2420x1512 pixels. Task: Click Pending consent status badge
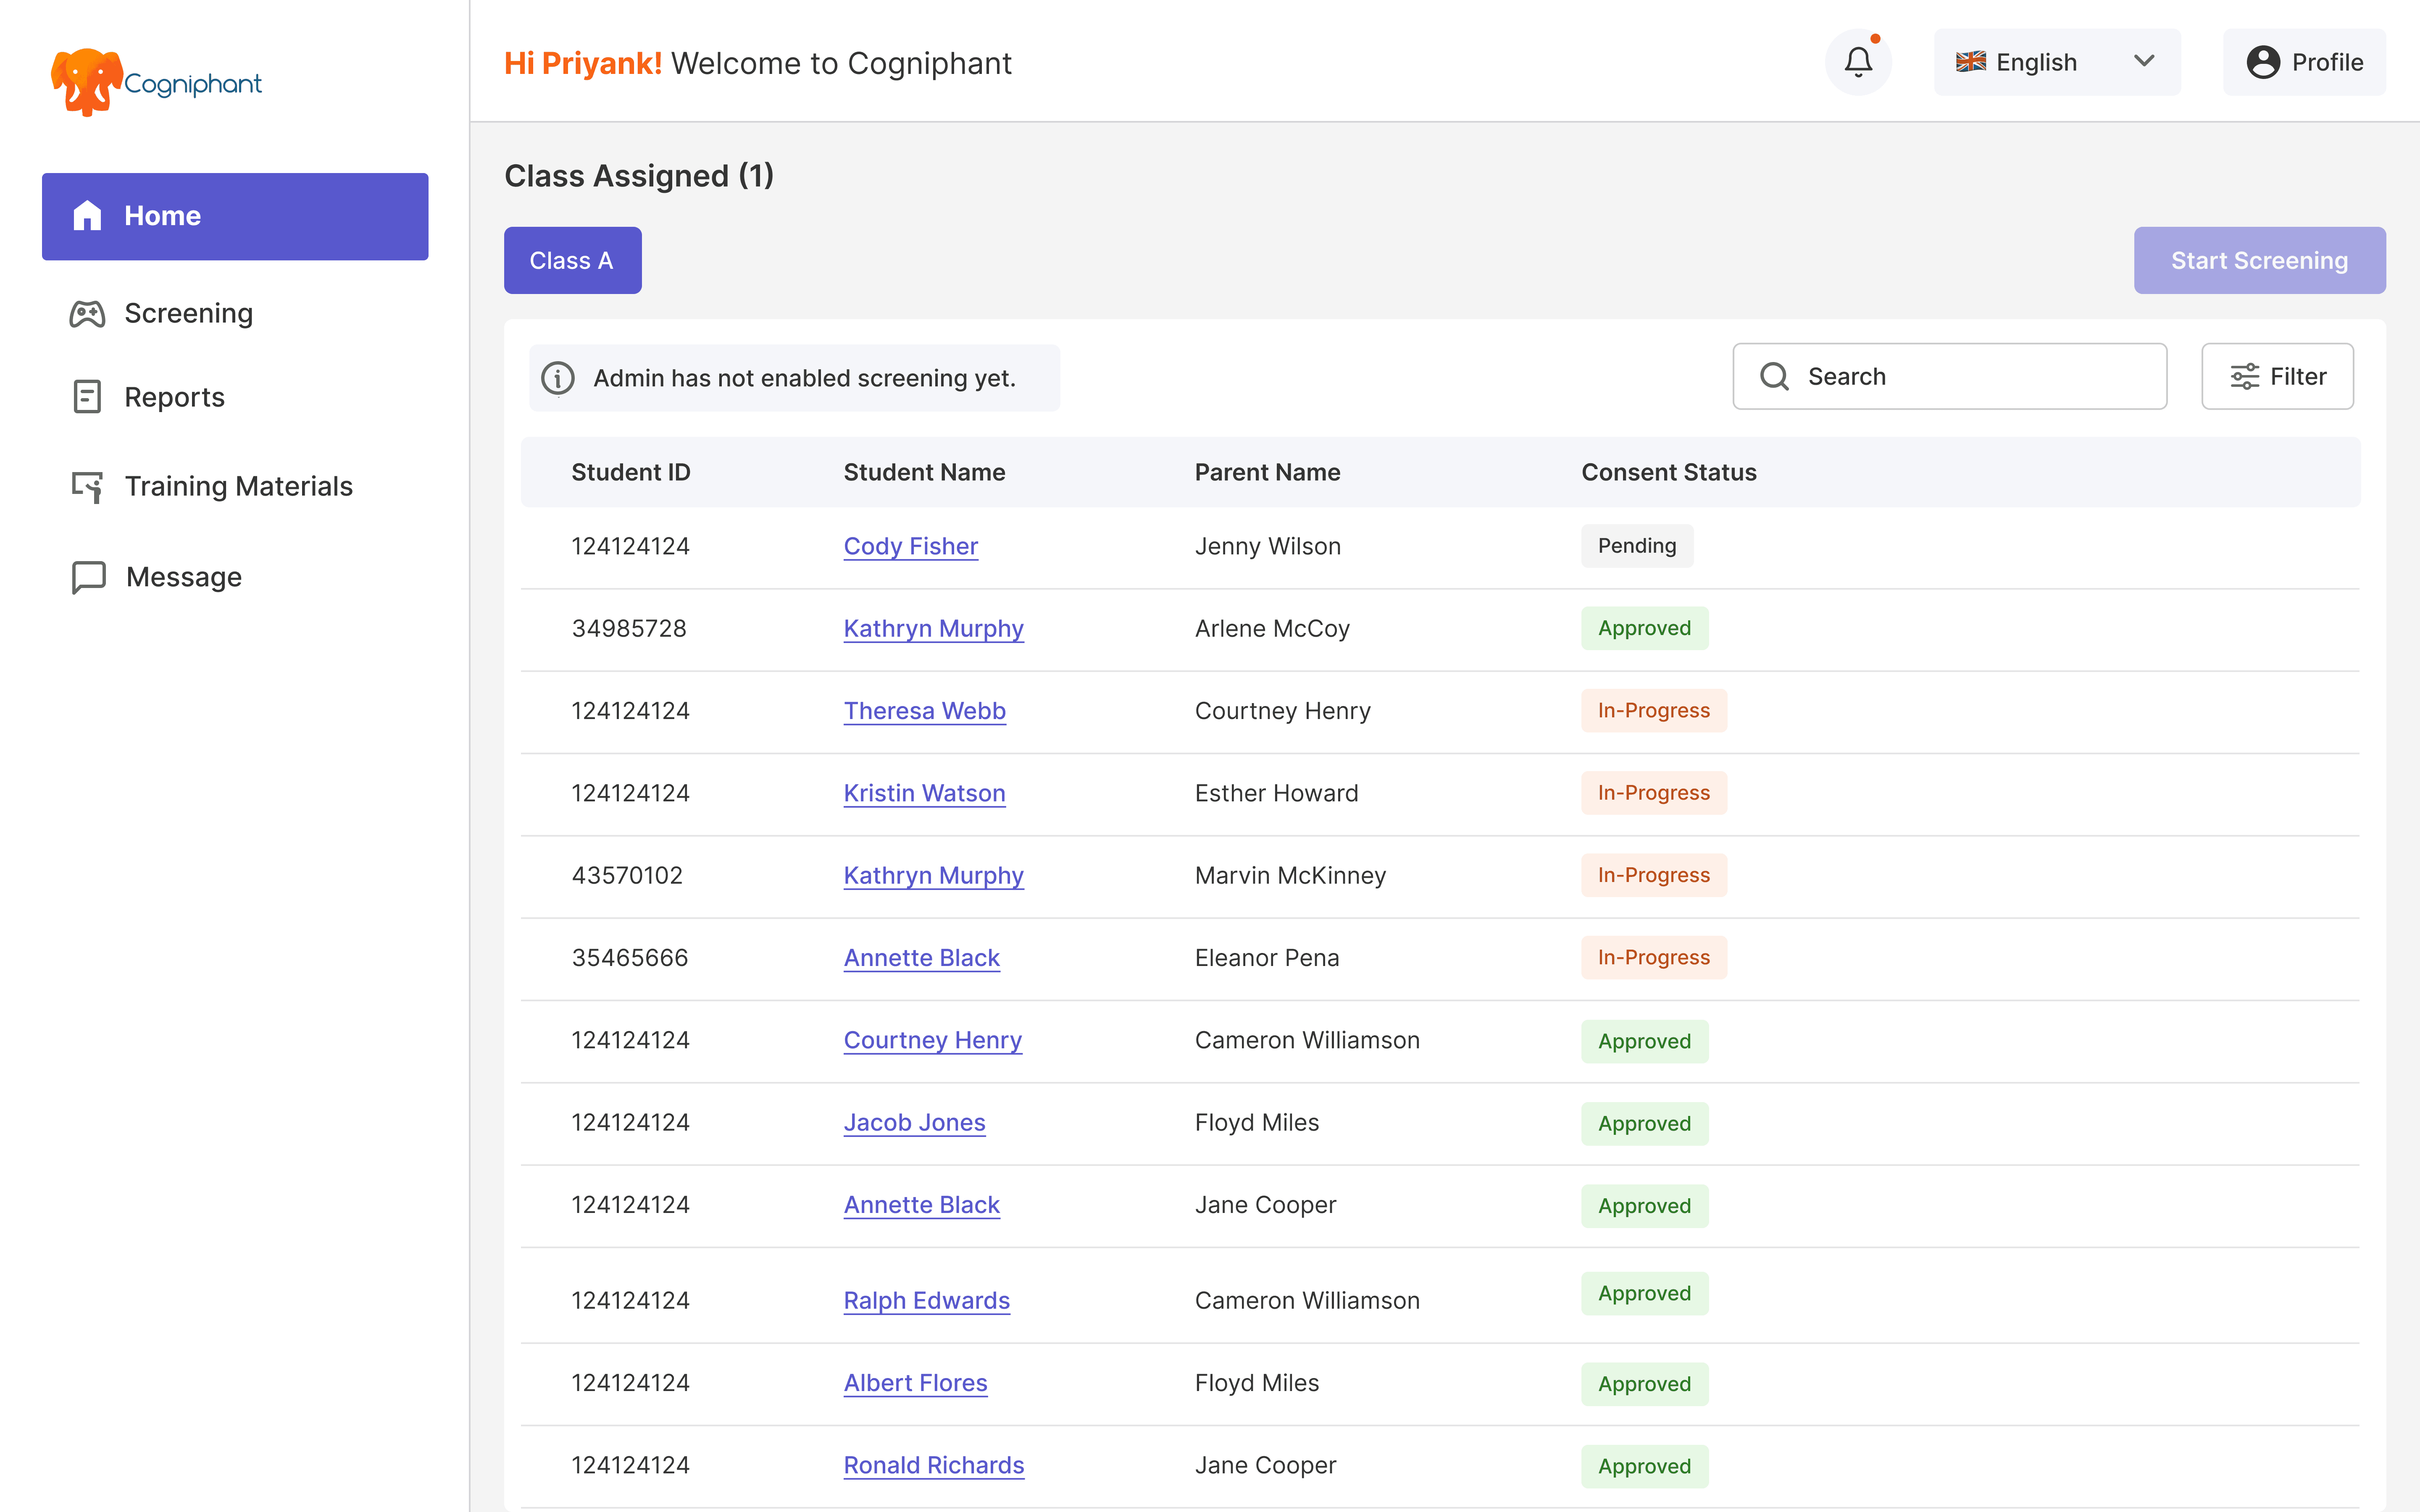(x=1636, y=546)
